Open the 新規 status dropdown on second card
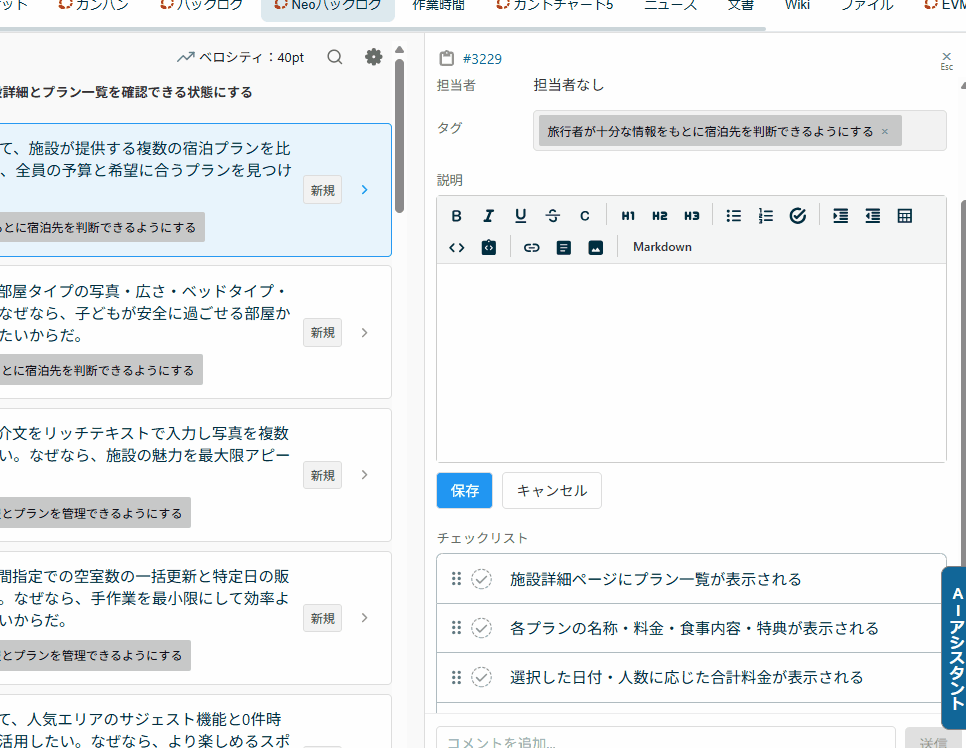Screen dimensions: 966x748 pos(322,333)
